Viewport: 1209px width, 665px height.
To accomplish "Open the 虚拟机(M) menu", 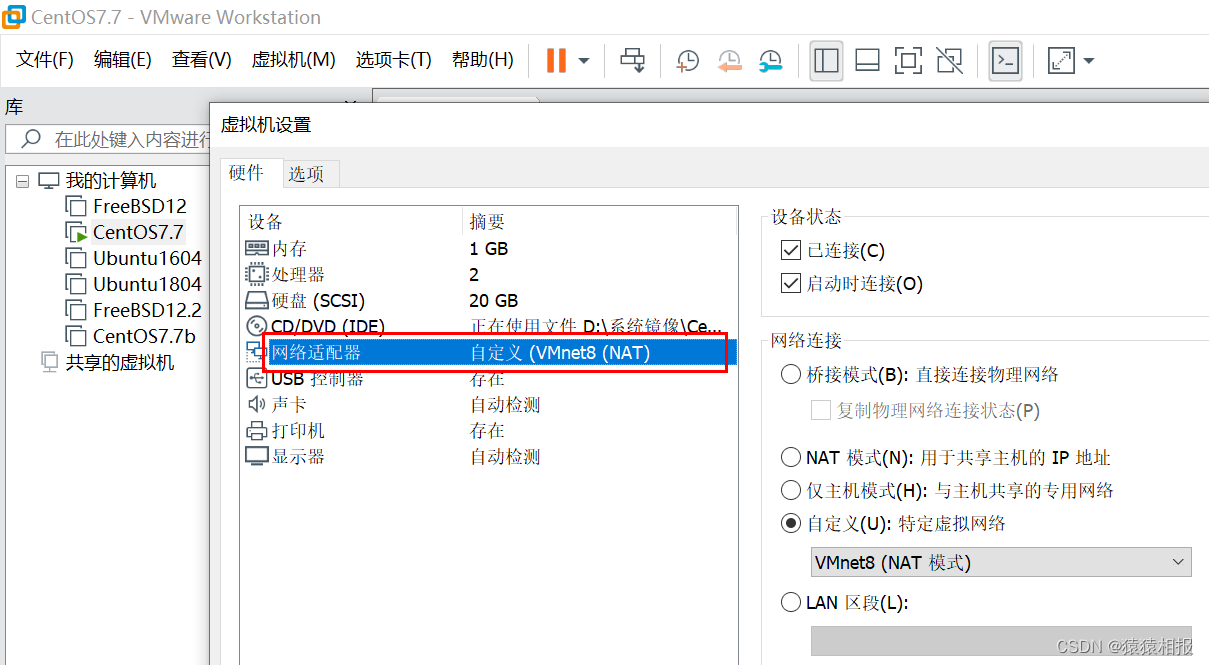I will [293, 60].
